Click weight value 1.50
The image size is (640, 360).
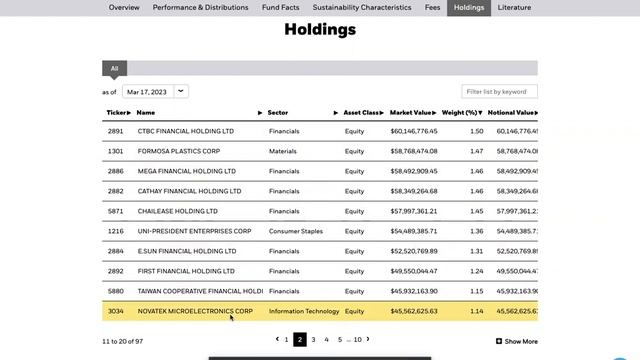(477, 131)
